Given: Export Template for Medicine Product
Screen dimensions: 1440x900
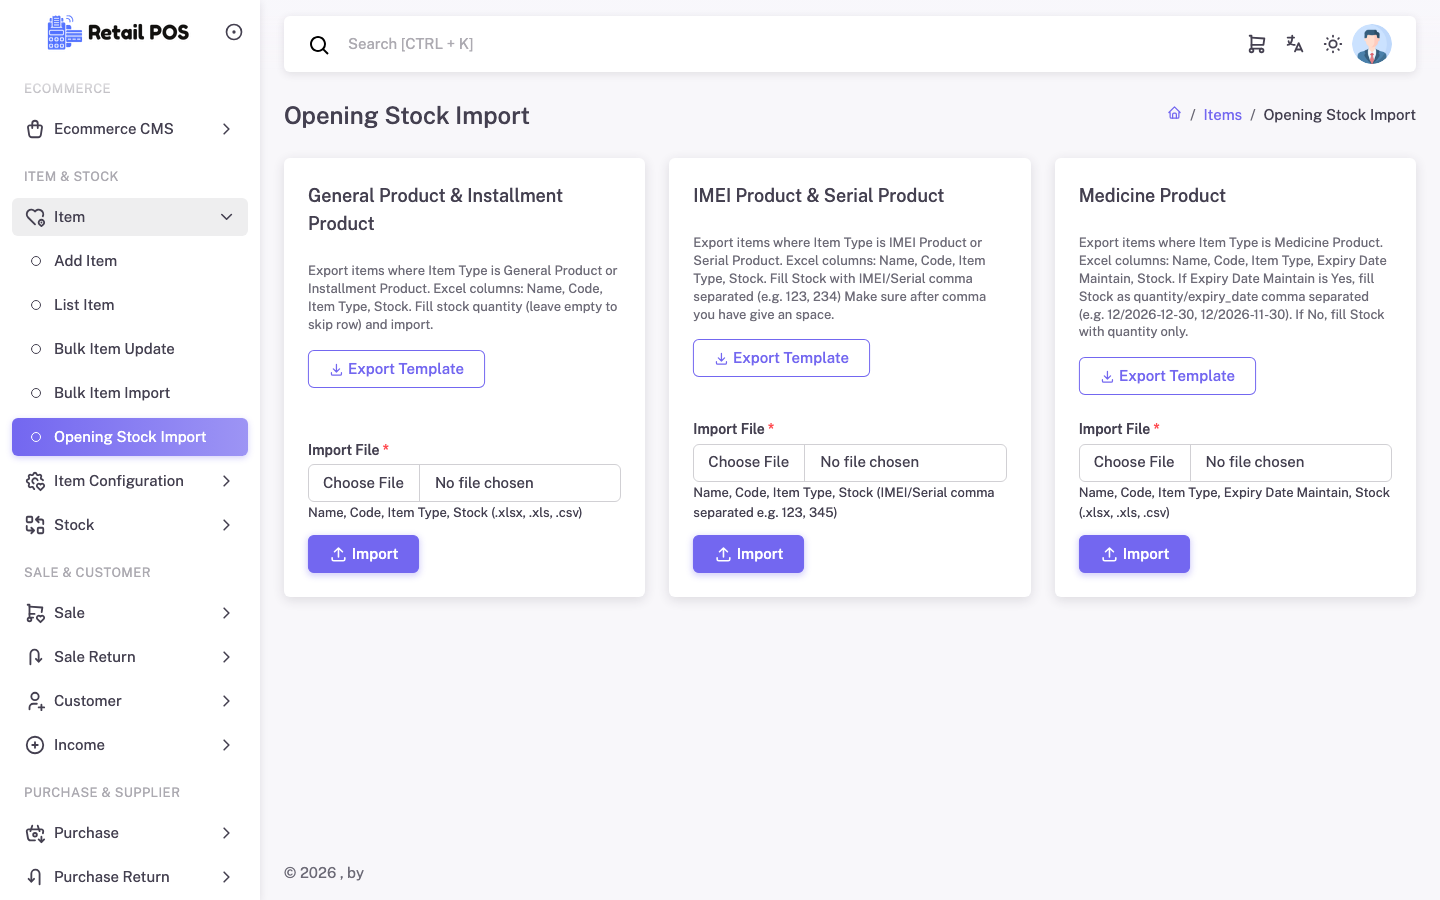Looking at the screenshot, I should (x=1167, y=376).
